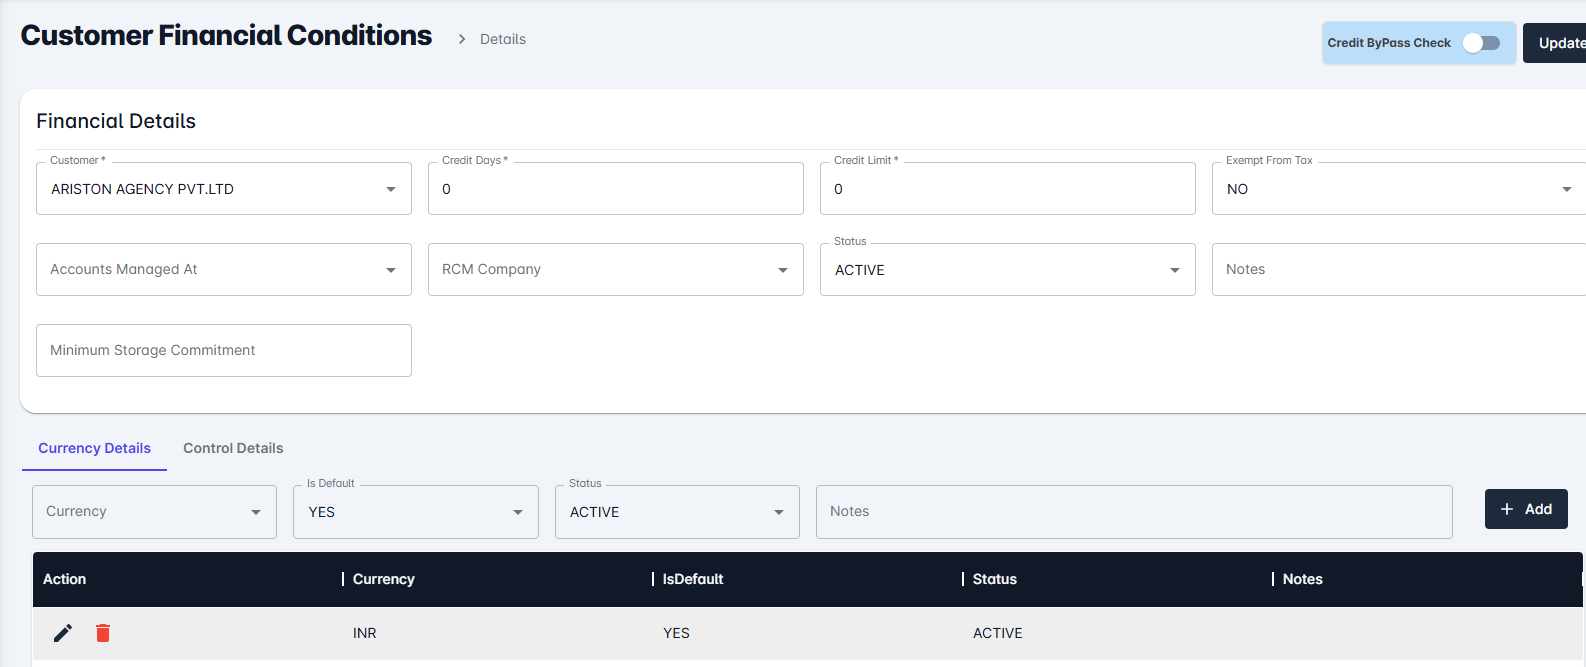The width and height of the screenshot is (1586, 667).
Task: Click the Add button
Action: (x=1525, y=509)
